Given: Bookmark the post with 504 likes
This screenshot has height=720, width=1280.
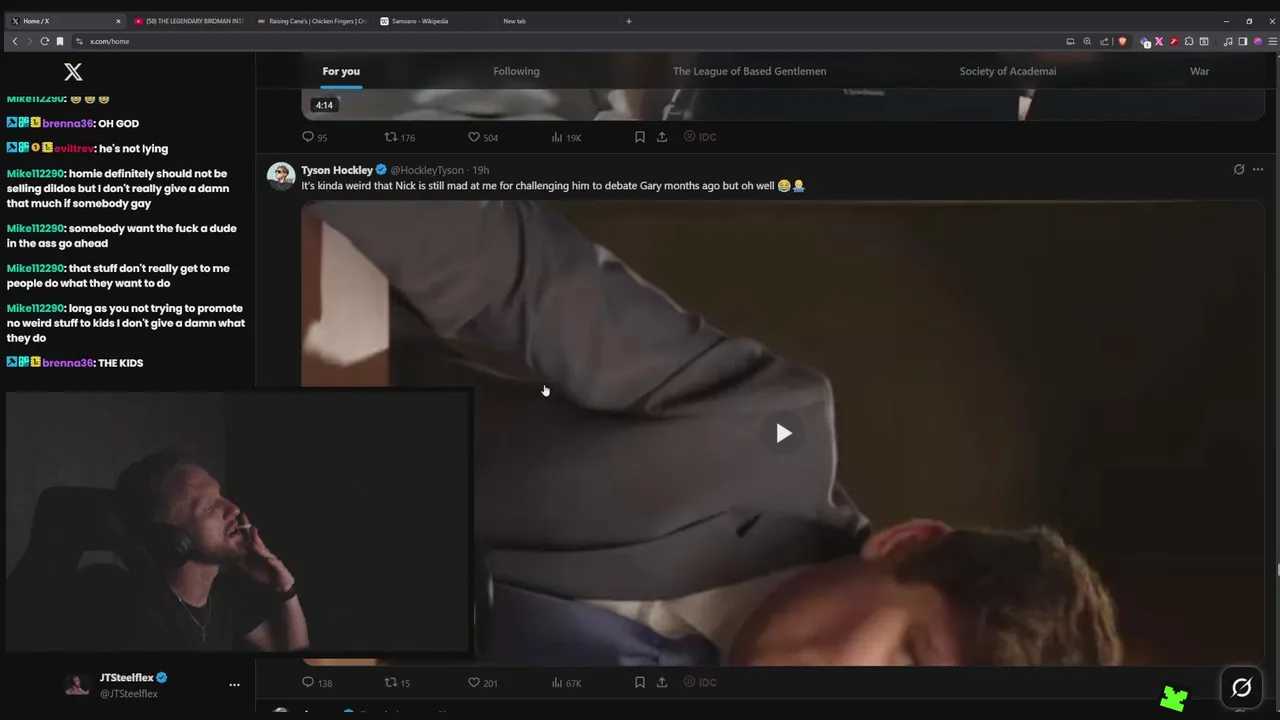Looking at the screenshot, I should 640,137.
